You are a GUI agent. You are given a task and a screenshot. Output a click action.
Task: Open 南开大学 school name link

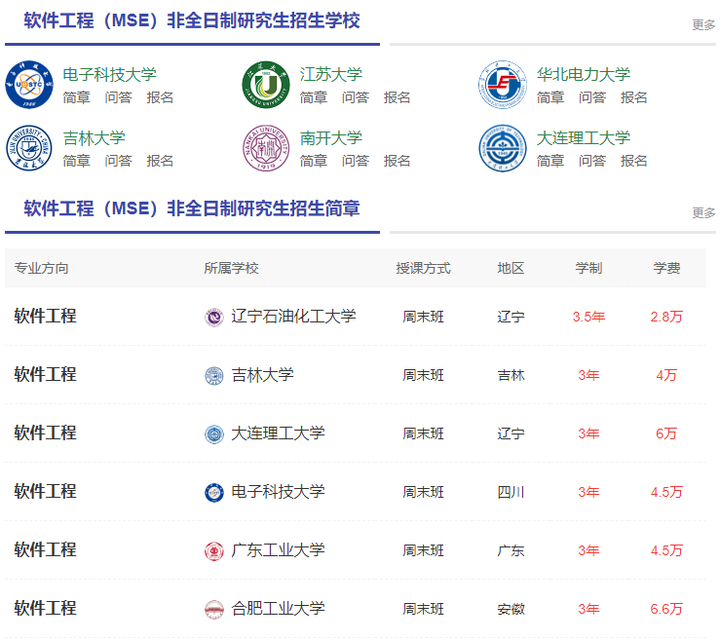click(x=331, y=138)
